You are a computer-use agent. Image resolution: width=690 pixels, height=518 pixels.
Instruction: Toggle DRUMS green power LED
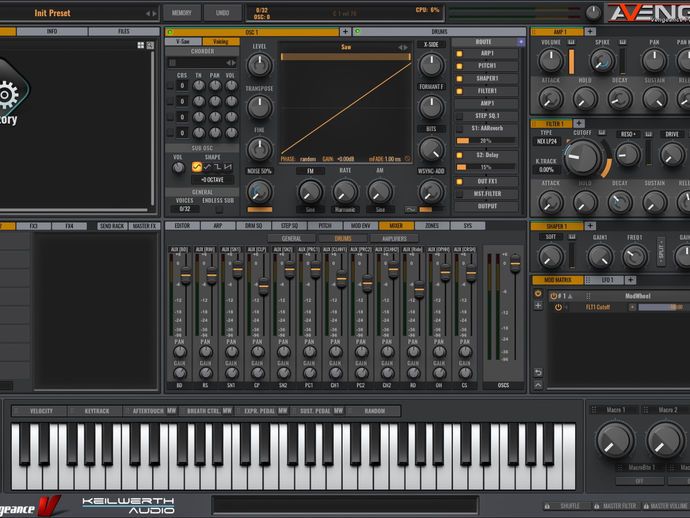coord(357,32)
